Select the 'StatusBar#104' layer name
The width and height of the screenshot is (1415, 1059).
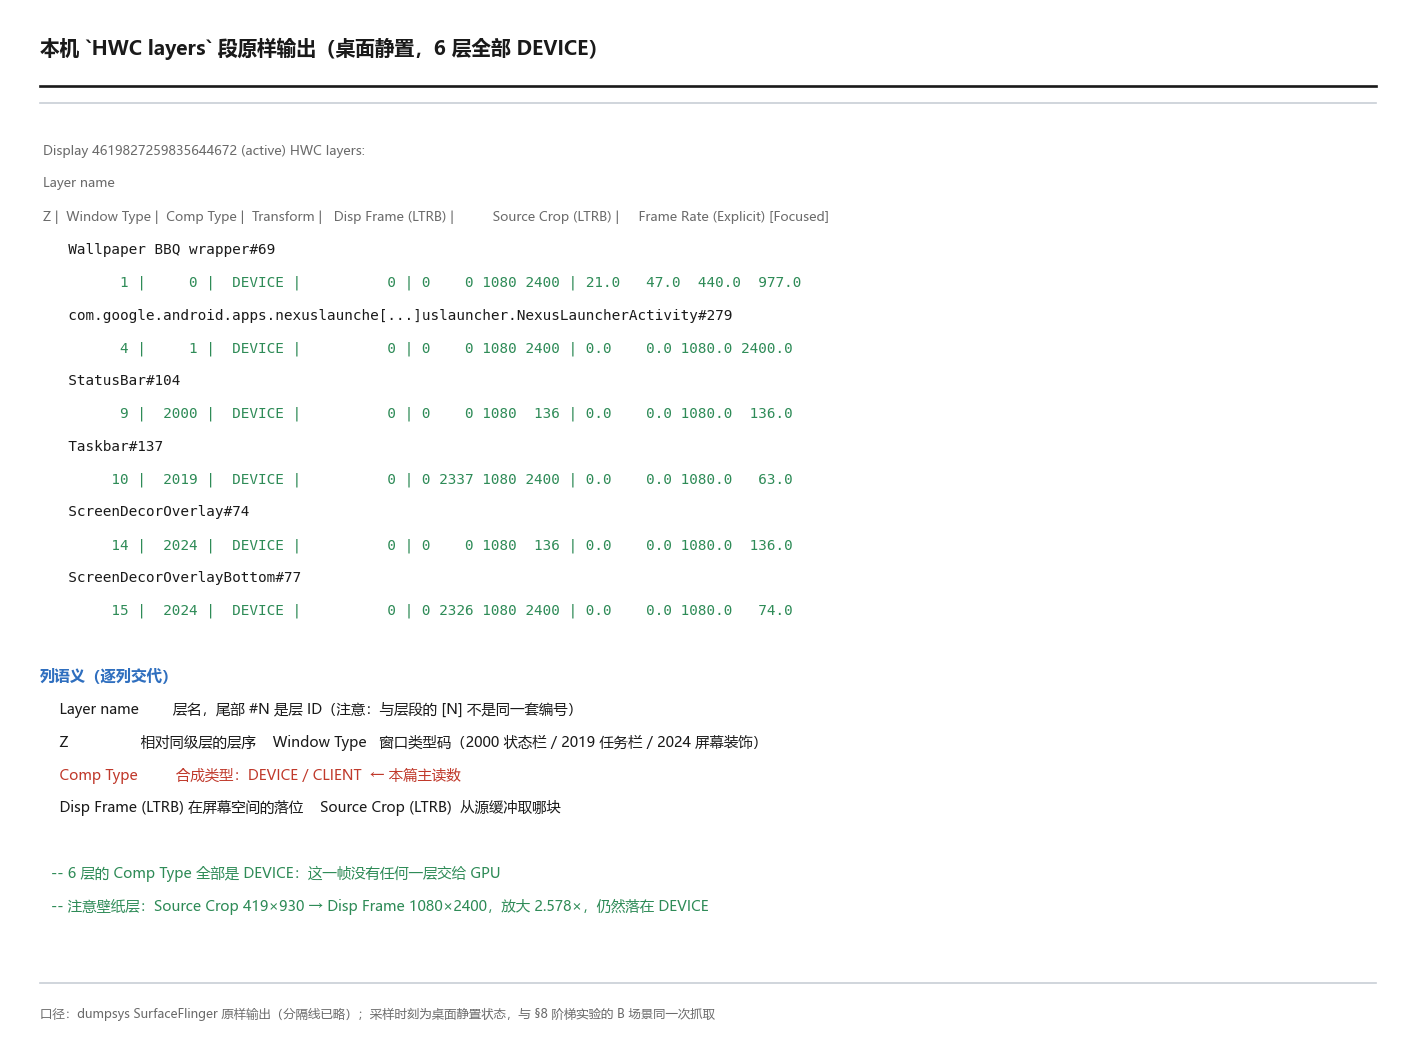click(124, 381)
